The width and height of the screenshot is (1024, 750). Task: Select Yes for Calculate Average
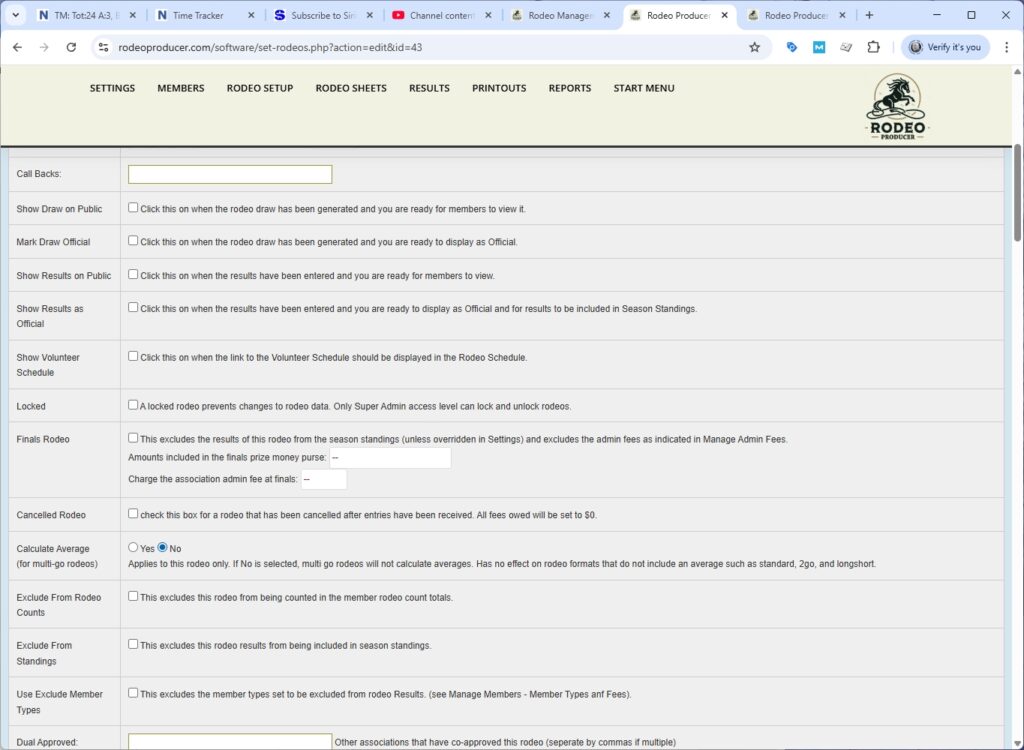(133, 548)
